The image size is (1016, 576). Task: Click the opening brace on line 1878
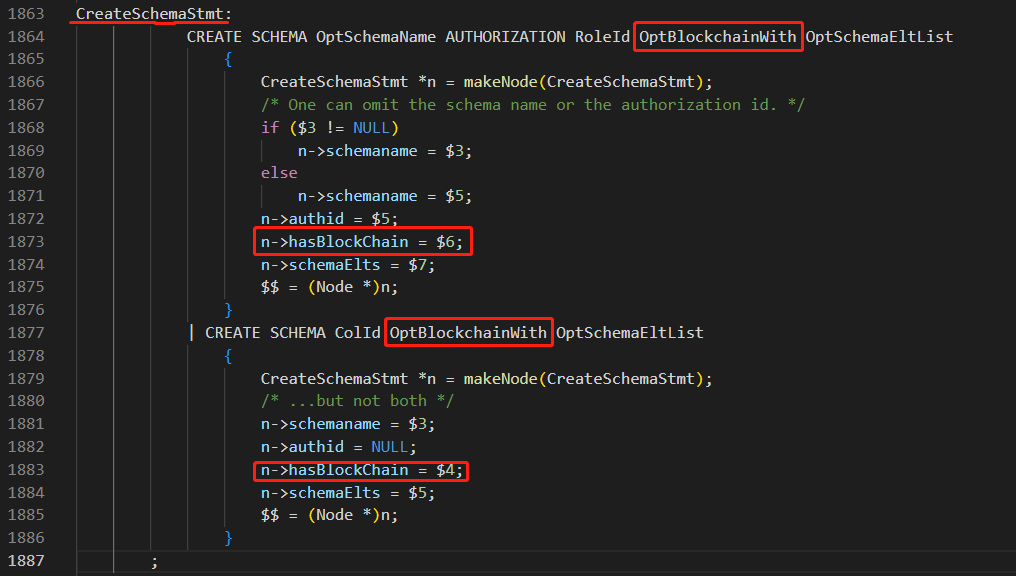[x=228, y=356]
